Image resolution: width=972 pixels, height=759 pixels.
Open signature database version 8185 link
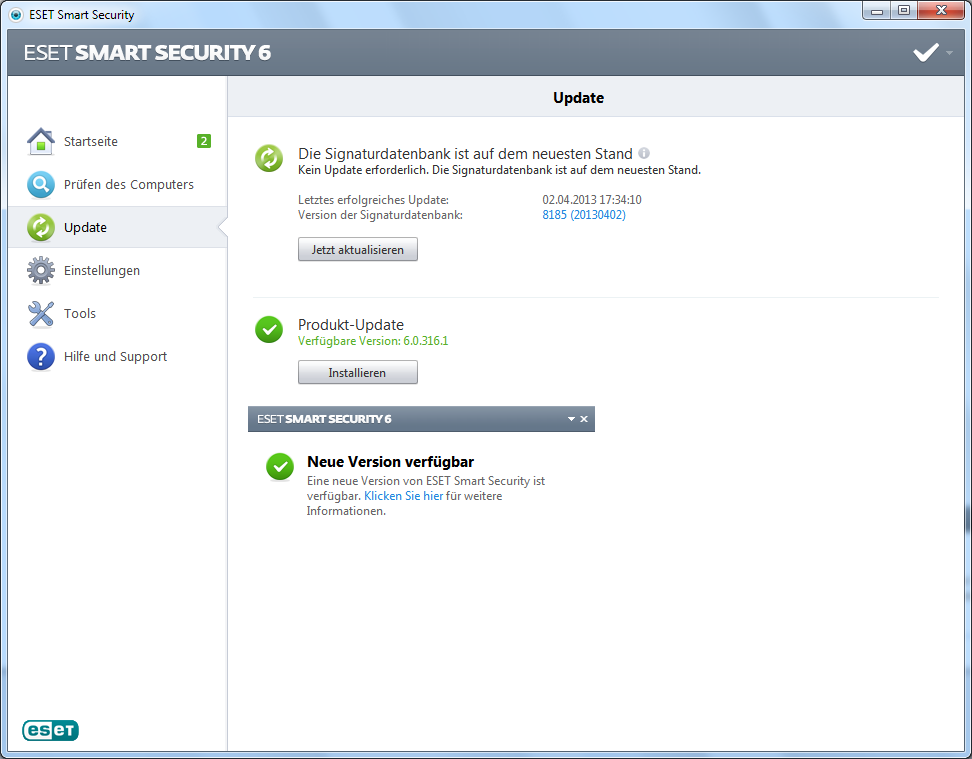pos(584,215)
